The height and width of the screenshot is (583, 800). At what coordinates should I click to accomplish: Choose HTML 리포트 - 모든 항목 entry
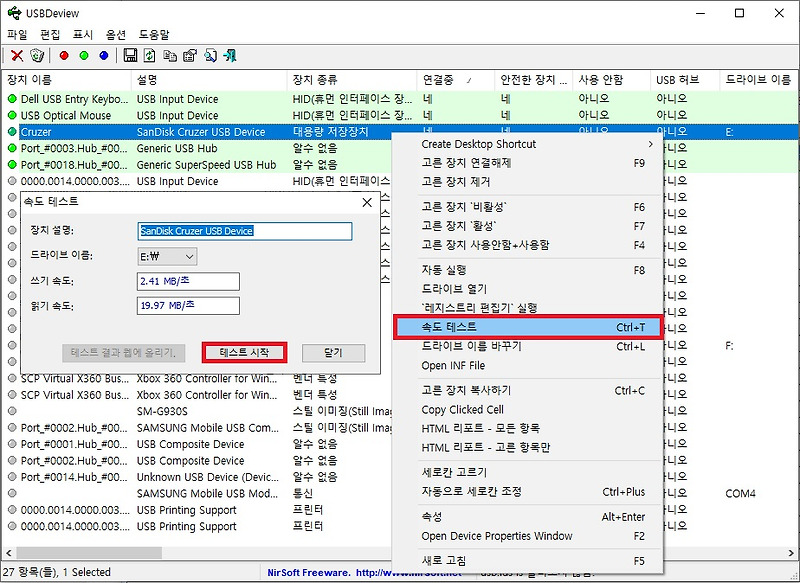(x=528, y=428)
